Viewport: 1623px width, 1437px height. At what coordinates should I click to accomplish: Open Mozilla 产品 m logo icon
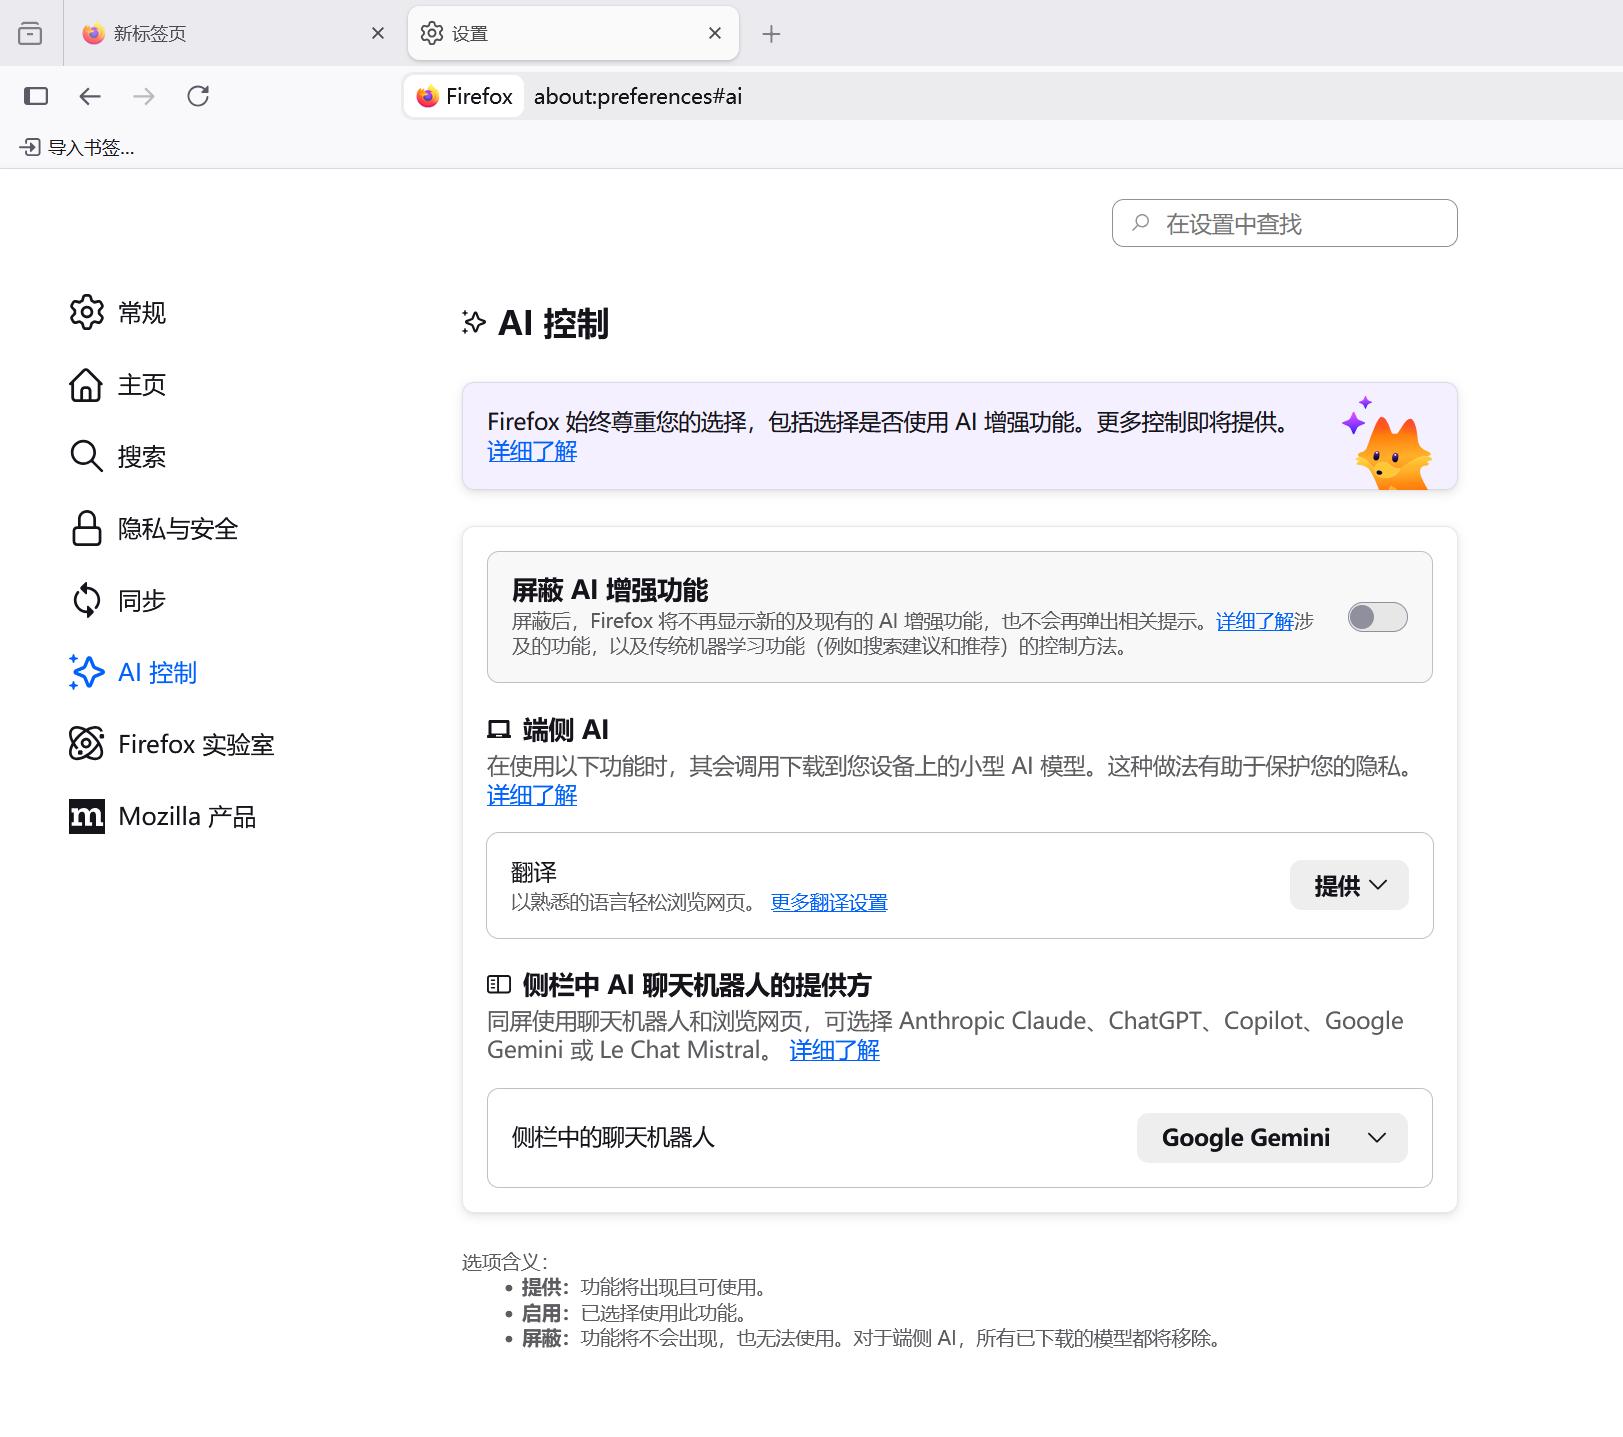click(x=86, y=816)
